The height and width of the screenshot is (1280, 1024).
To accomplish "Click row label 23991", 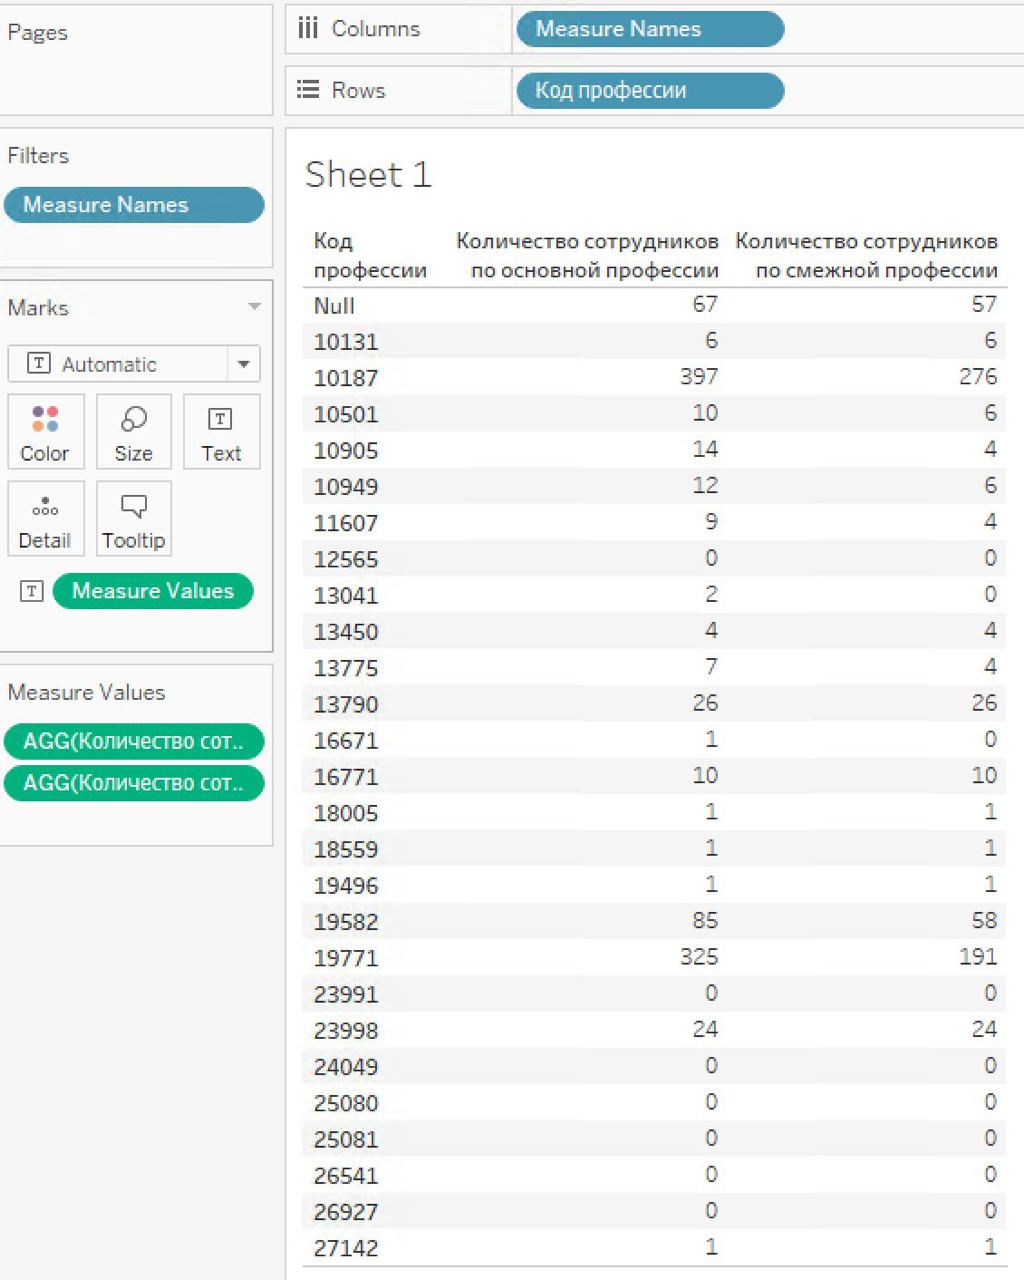I will tap(346, 994).
